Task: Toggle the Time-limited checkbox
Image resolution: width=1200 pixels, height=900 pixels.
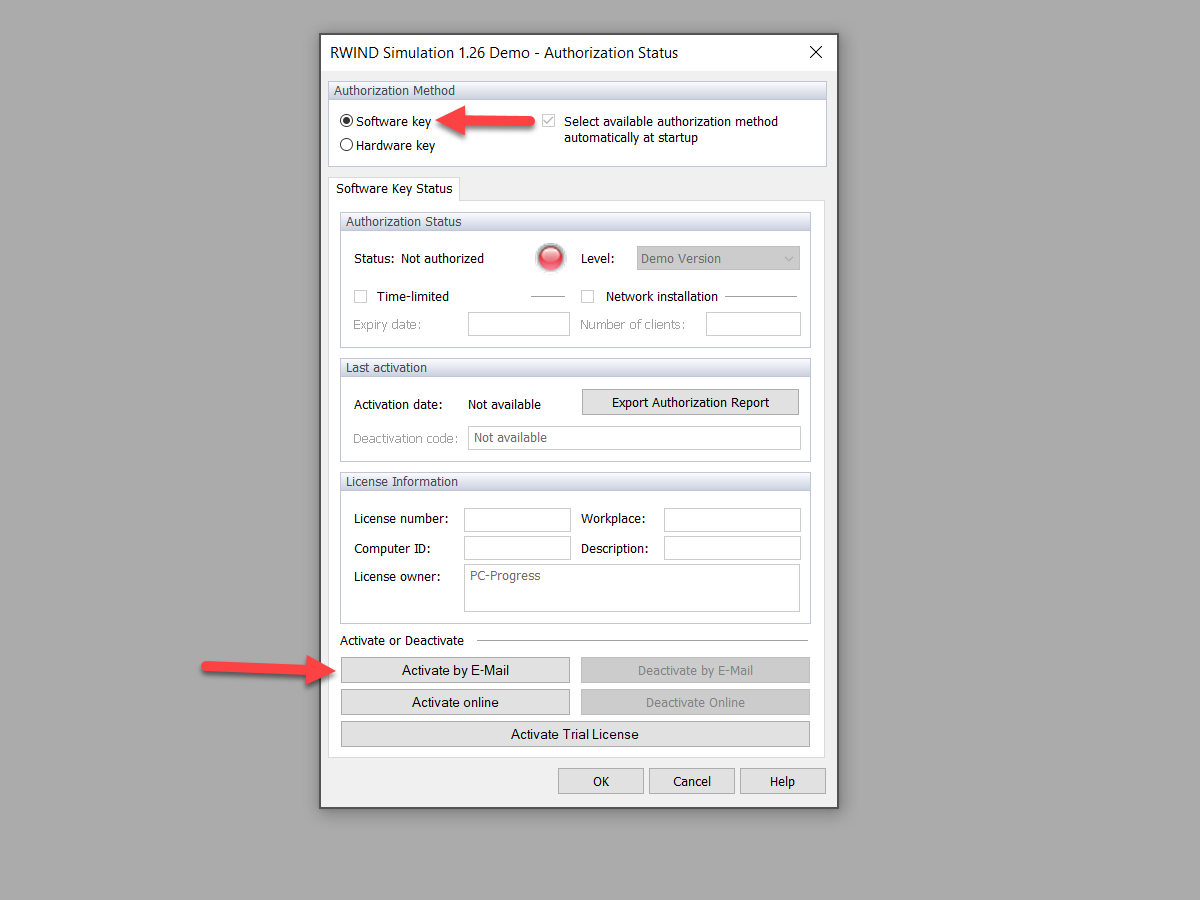Action: pyautogui.click(x=360, y=296)
